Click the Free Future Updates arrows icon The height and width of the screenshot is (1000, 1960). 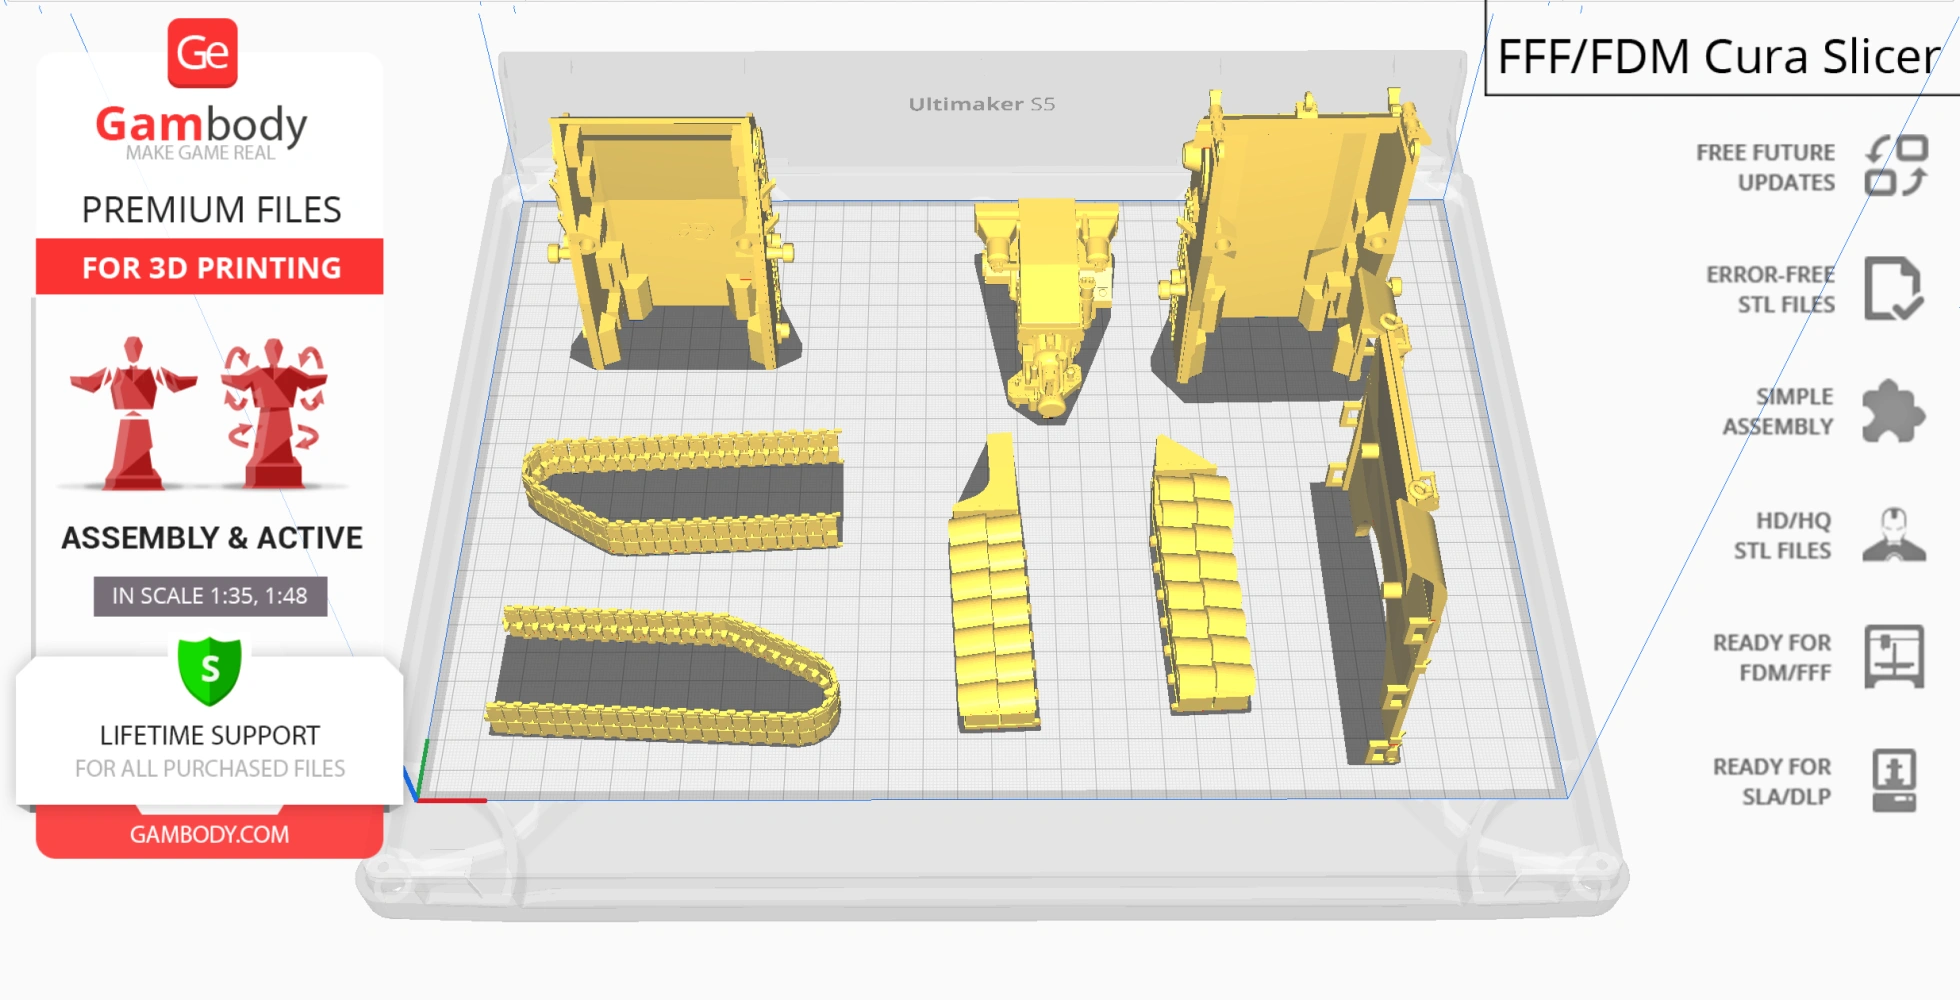1895,166
